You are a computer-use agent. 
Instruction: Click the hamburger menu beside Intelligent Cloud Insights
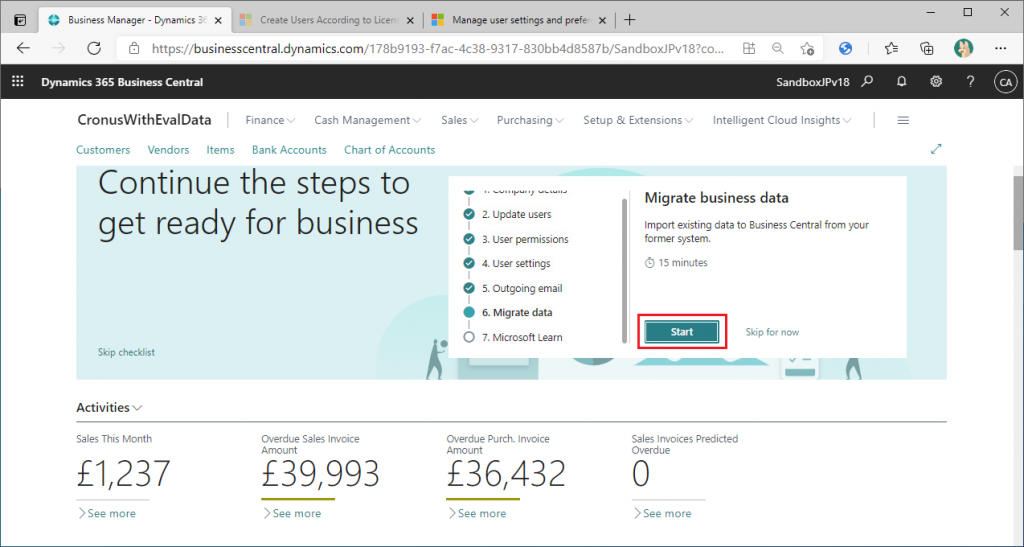tap(903, 120)
